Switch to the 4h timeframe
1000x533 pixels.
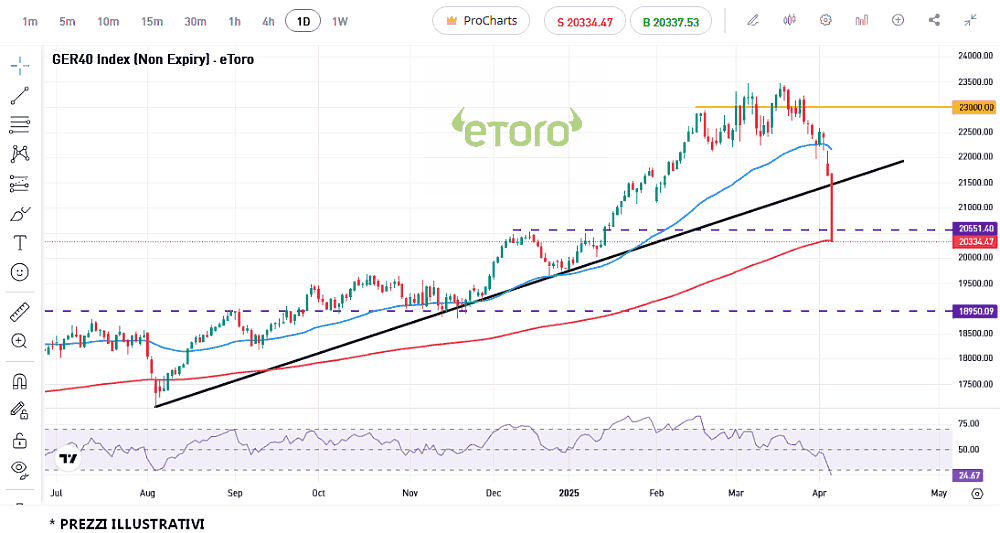[x=268, y=22]
